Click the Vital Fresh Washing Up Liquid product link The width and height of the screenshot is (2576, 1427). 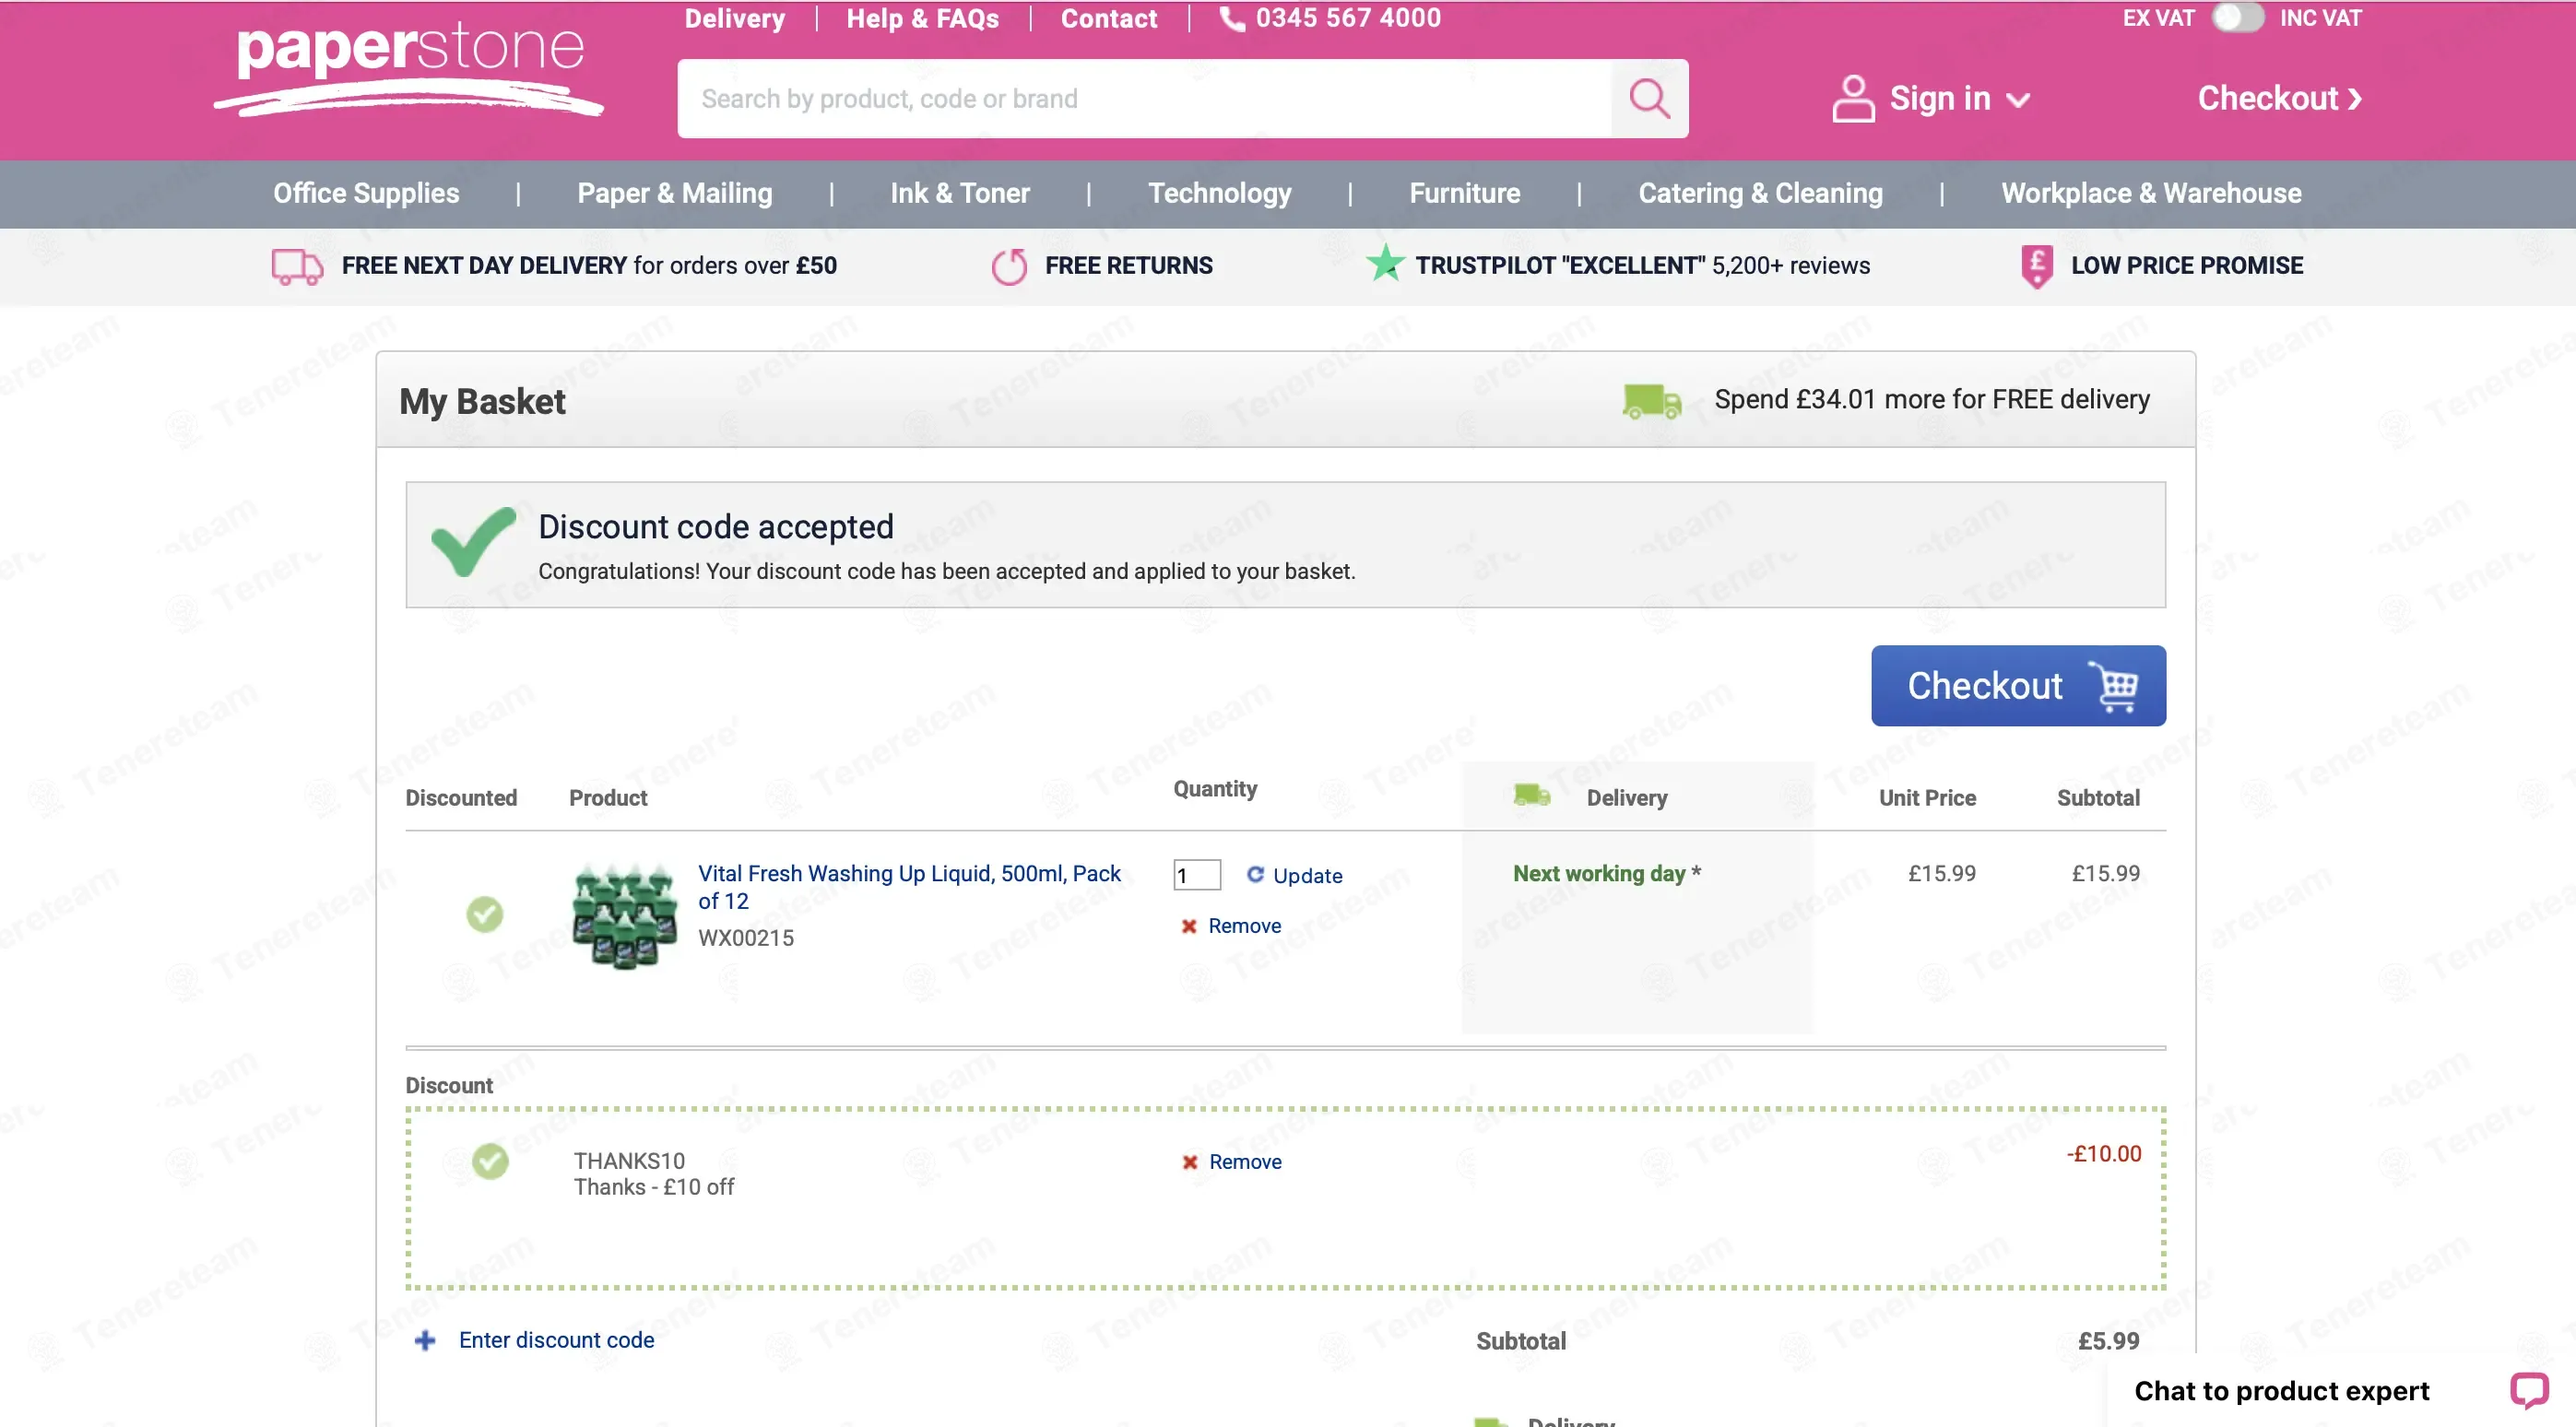pos(909,887)
